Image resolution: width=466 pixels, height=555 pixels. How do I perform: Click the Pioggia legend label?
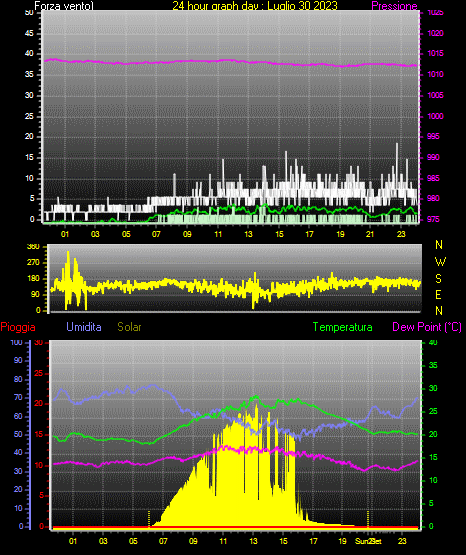(x=18, y=327)
